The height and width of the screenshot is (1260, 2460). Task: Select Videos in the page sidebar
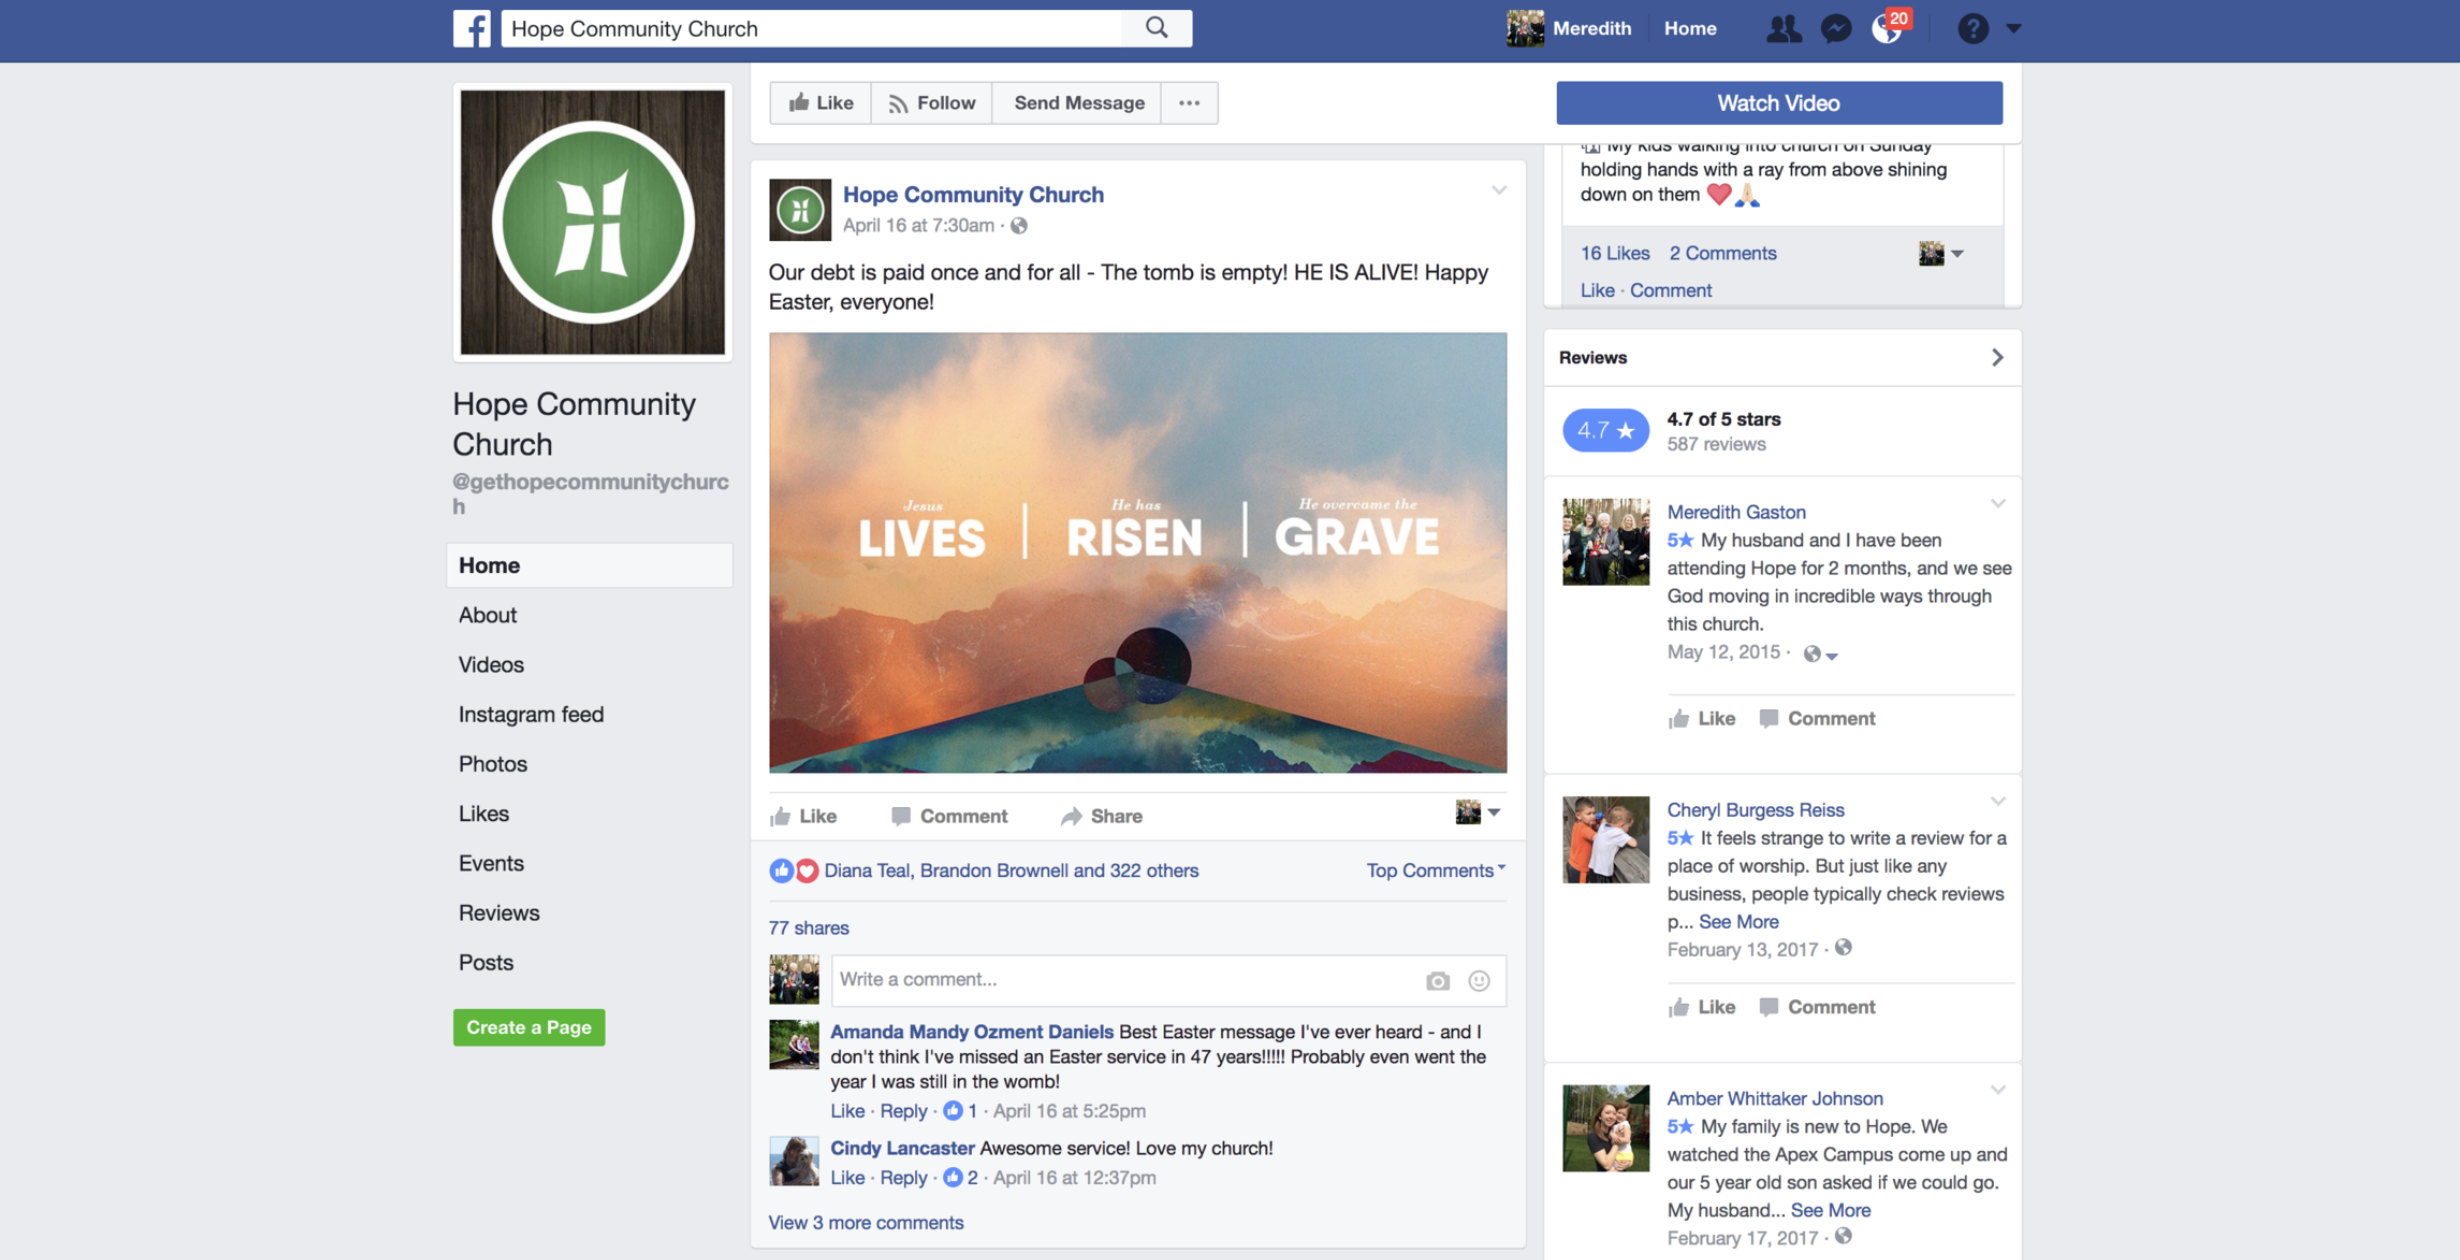coord(491,664)
